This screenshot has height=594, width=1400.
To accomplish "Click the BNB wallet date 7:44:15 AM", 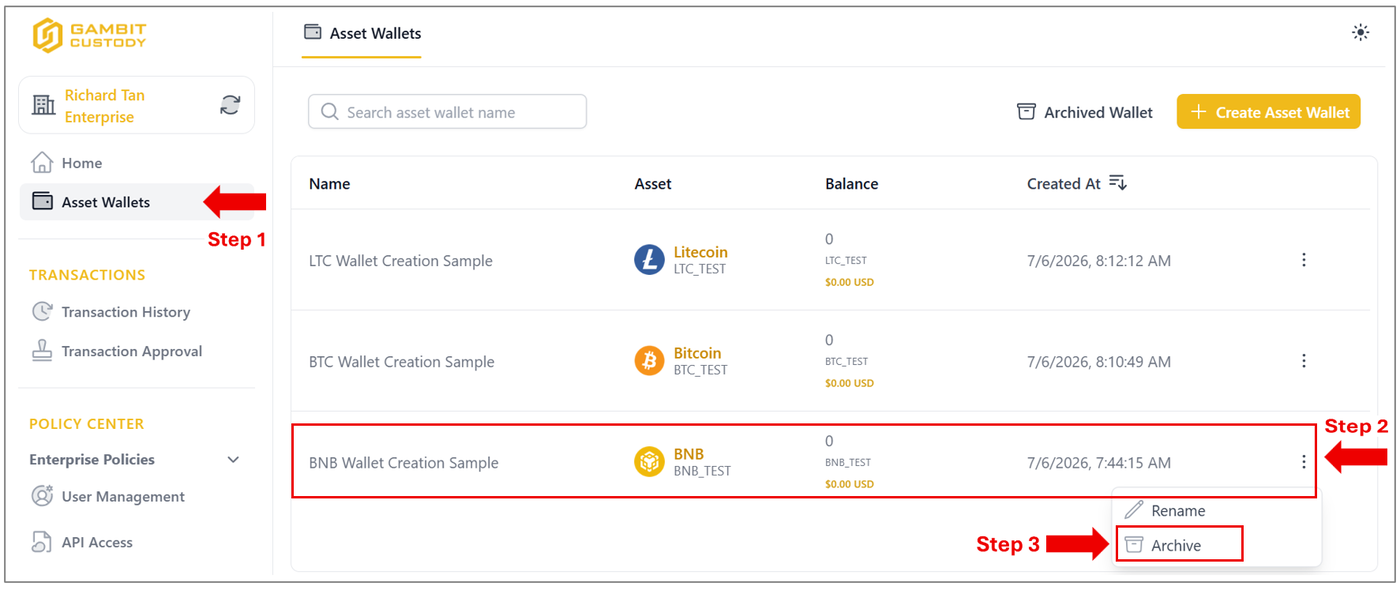I will tap(1098, 463).
